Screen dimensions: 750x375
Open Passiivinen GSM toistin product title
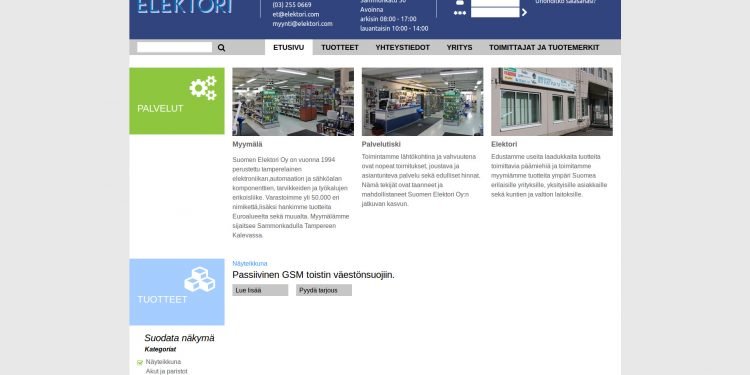coord(313,275)
